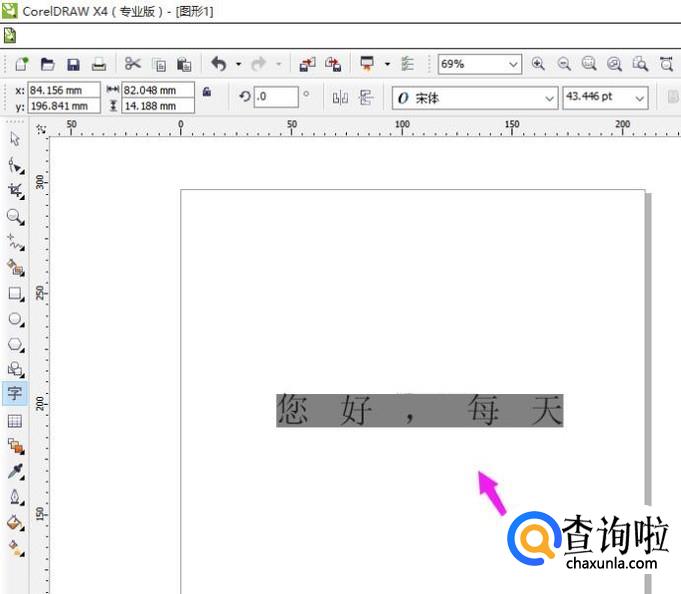Click the highlighted text 您好，每天

pyautogui.click(x=419, y=410)
